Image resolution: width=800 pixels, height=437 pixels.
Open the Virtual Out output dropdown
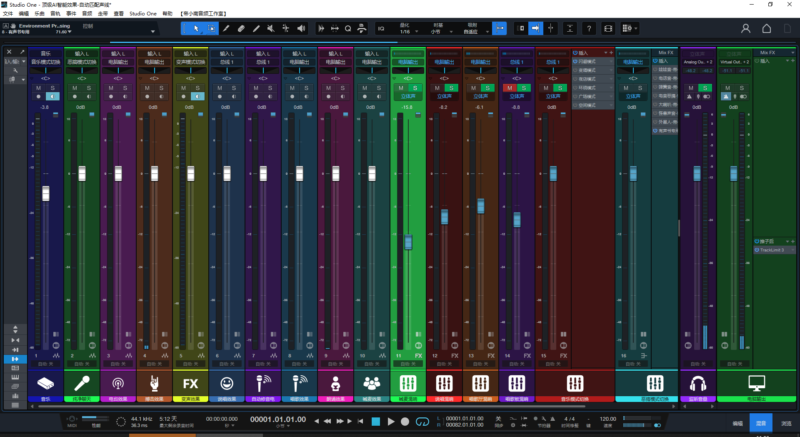(x=735, y=61)
